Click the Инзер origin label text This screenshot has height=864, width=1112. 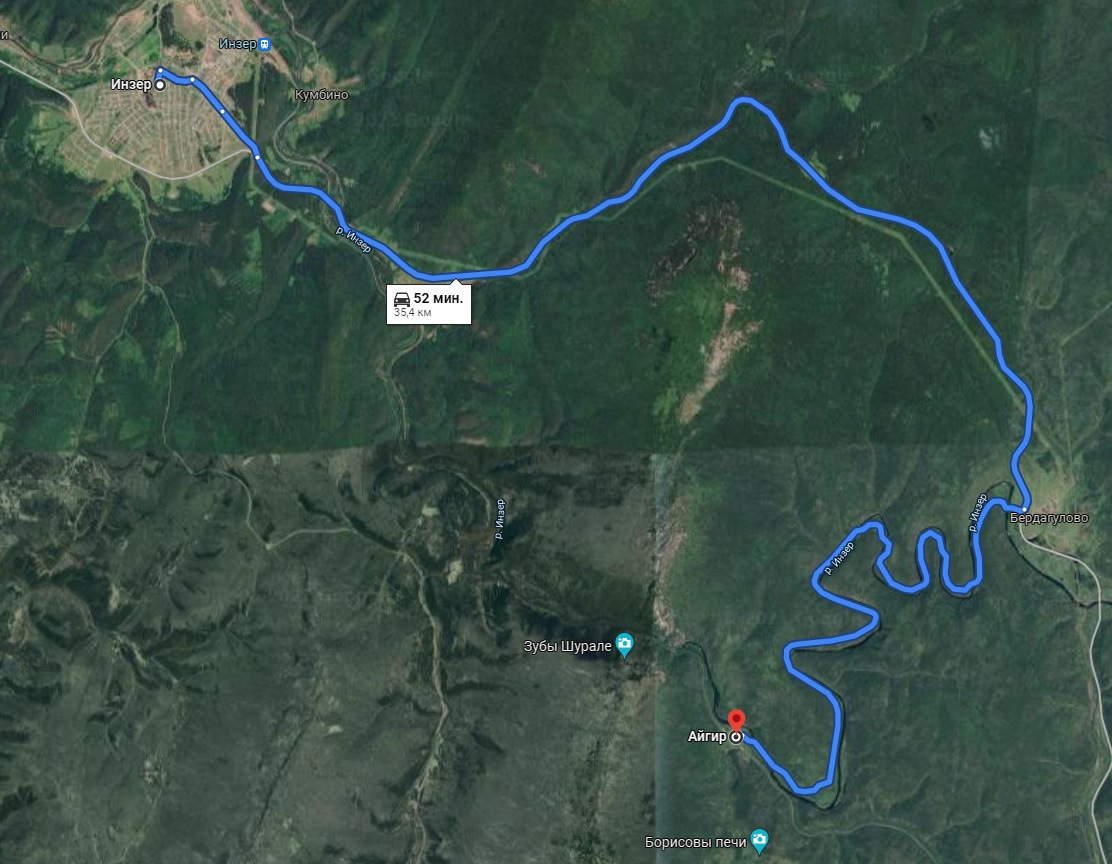click(x=131, y=84)
